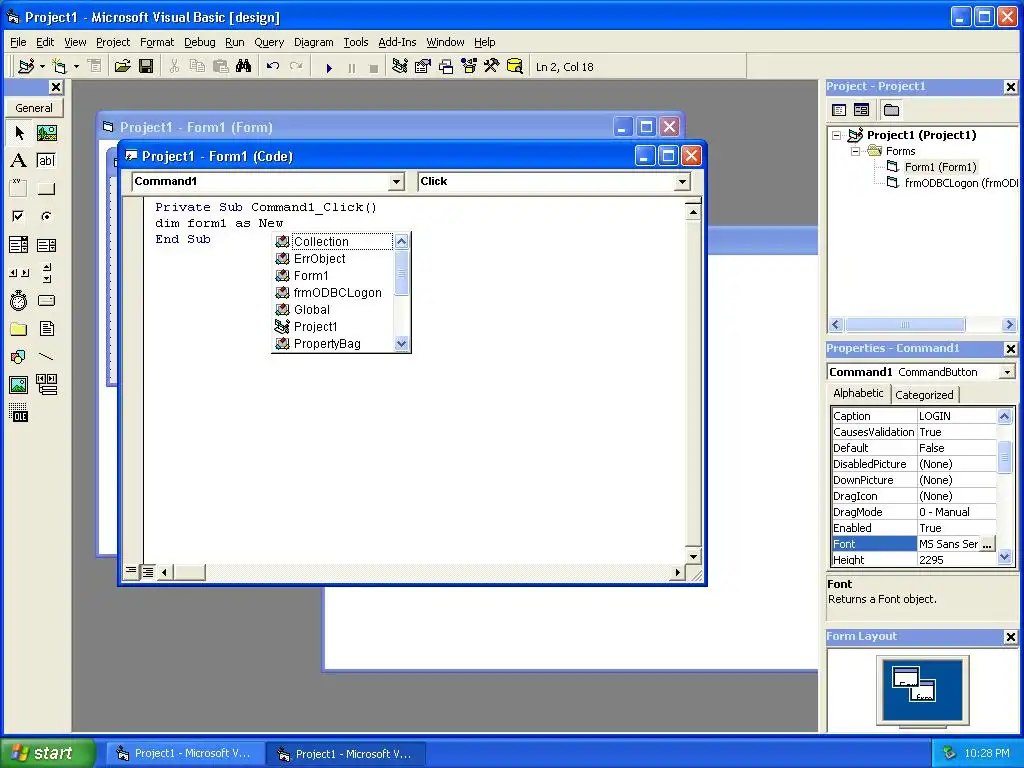Collapse the Project1 tree node
The width and height of the screenshot is (1024, 768).
[x=837, y=135]
